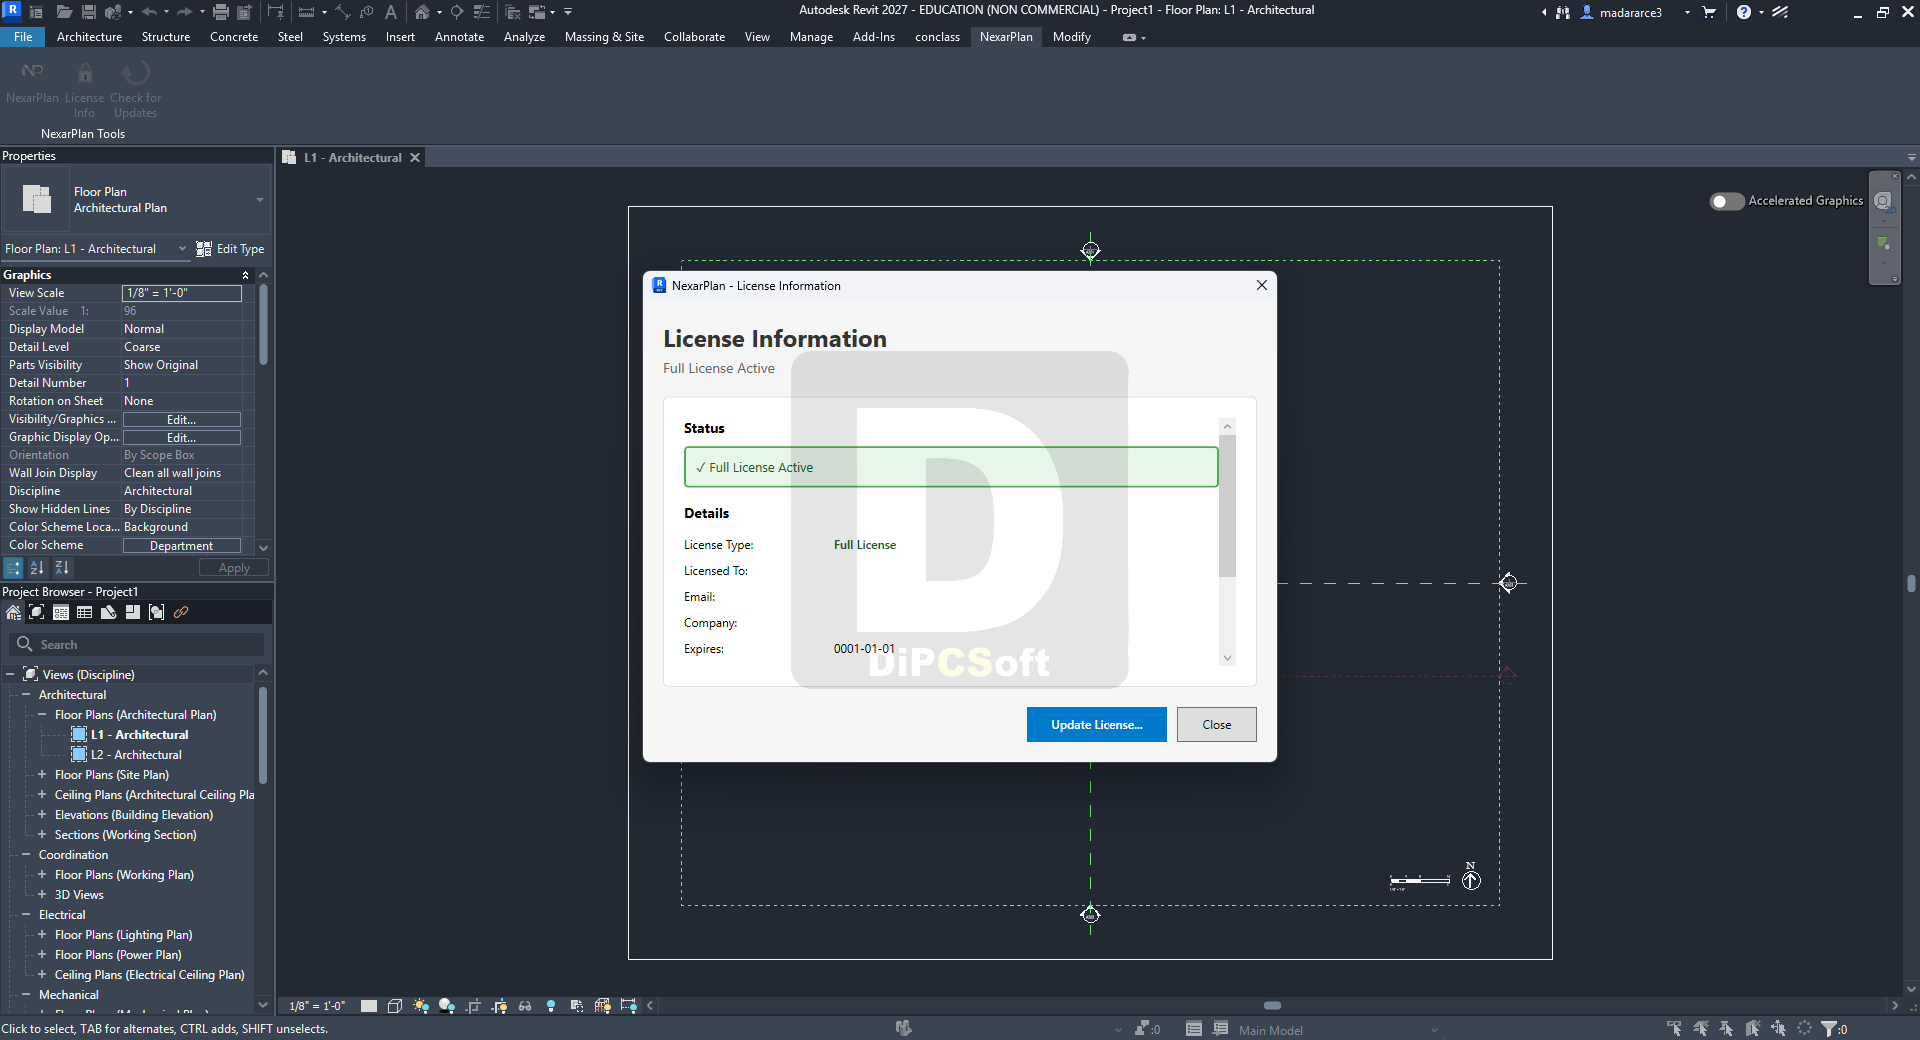Click the Graphic Display Options Edit... button
The image size is (1920, 1040).
click(x=181, y=438)
